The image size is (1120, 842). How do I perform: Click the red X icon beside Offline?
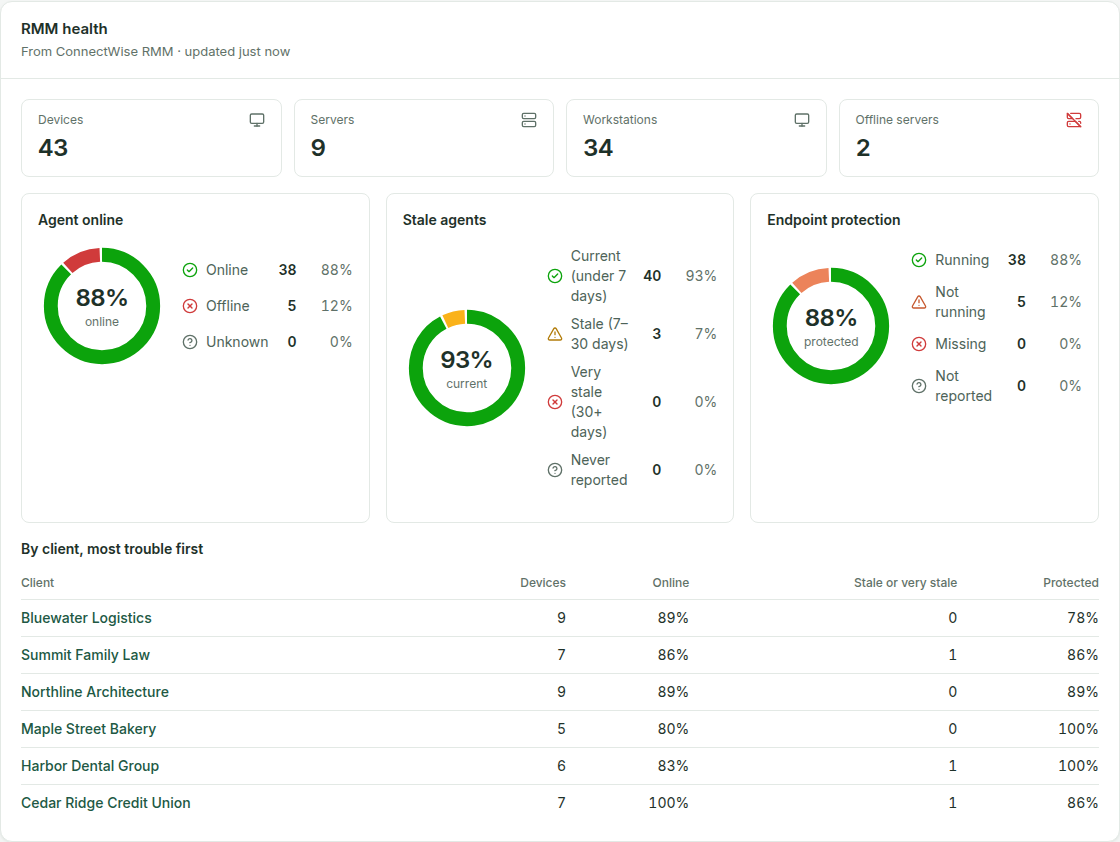[x=190, y=306]
